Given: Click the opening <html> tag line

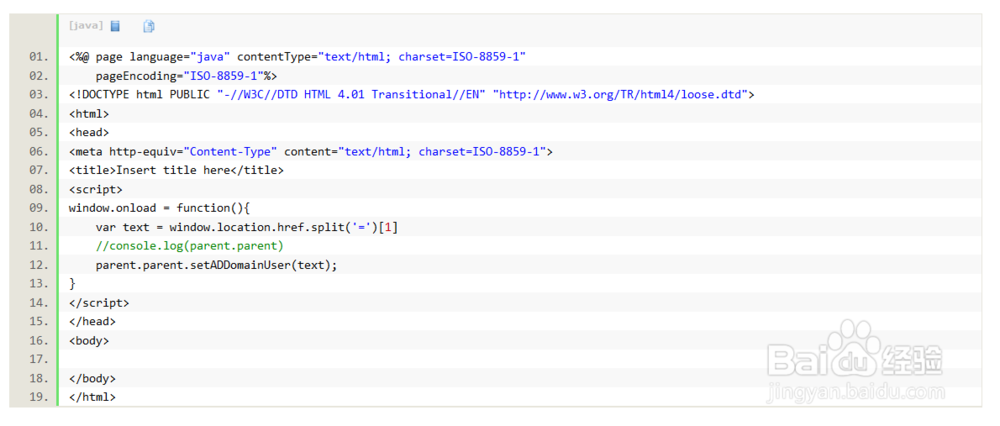Looking at the screenshot, I should 89,114.
